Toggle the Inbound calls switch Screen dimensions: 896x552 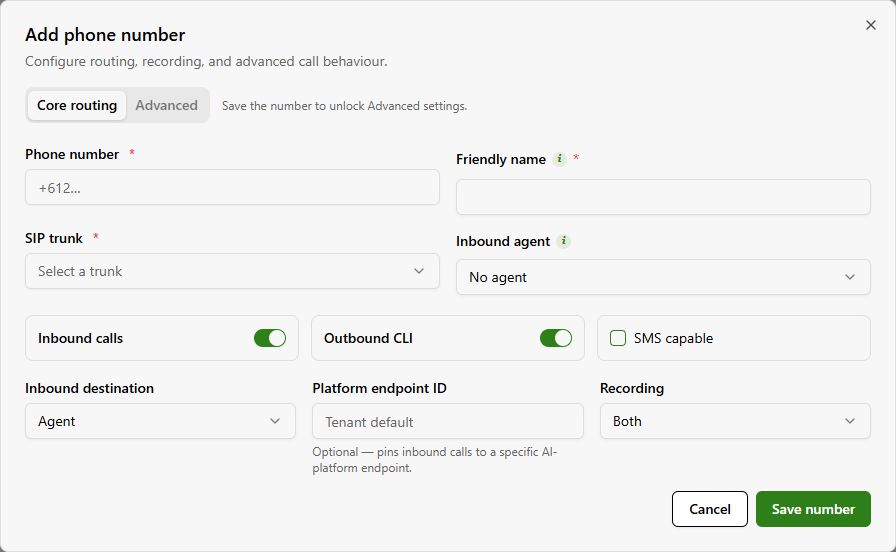[270, 338]
